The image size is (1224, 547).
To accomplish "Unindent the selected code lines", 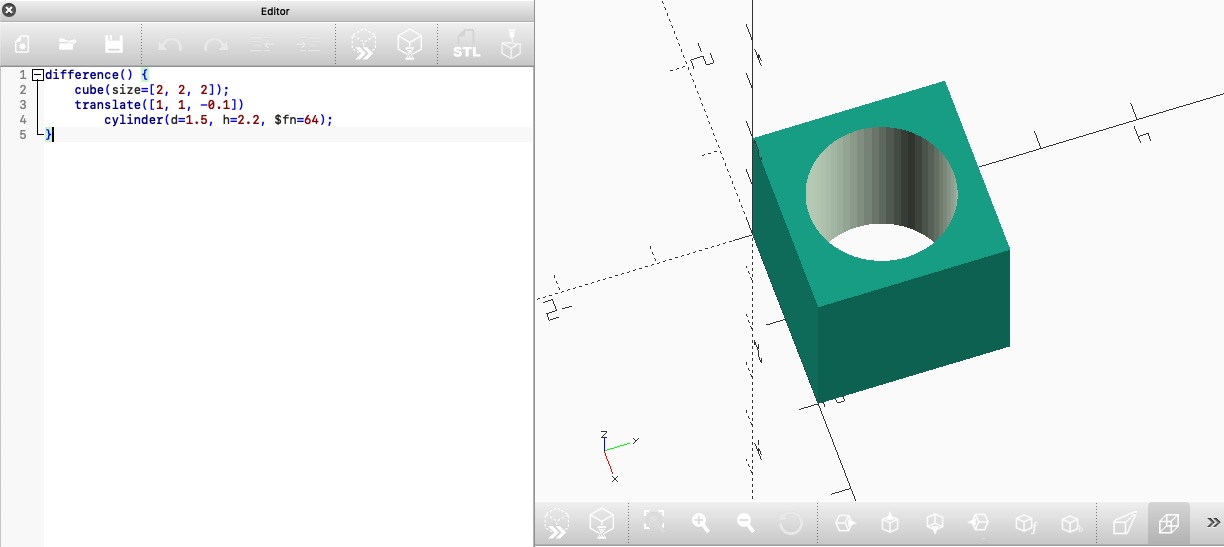I will tap(262, 45).
